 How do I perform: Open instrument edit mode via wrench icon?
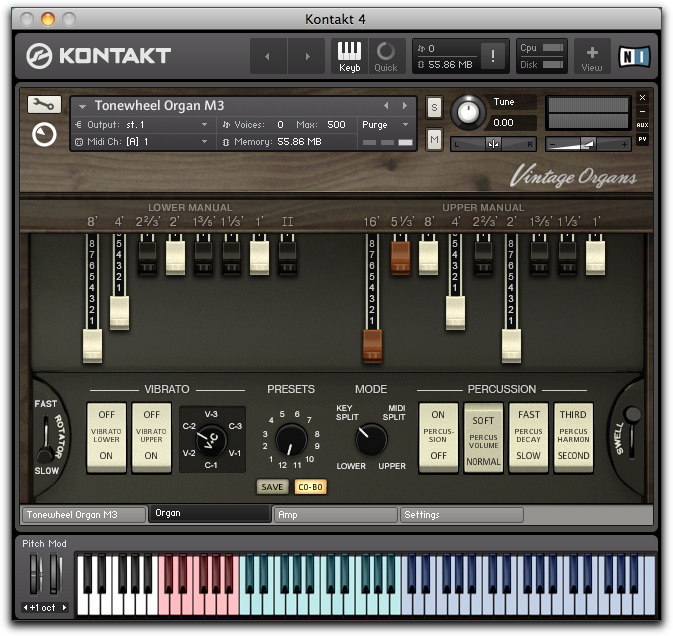coord(44,104)
